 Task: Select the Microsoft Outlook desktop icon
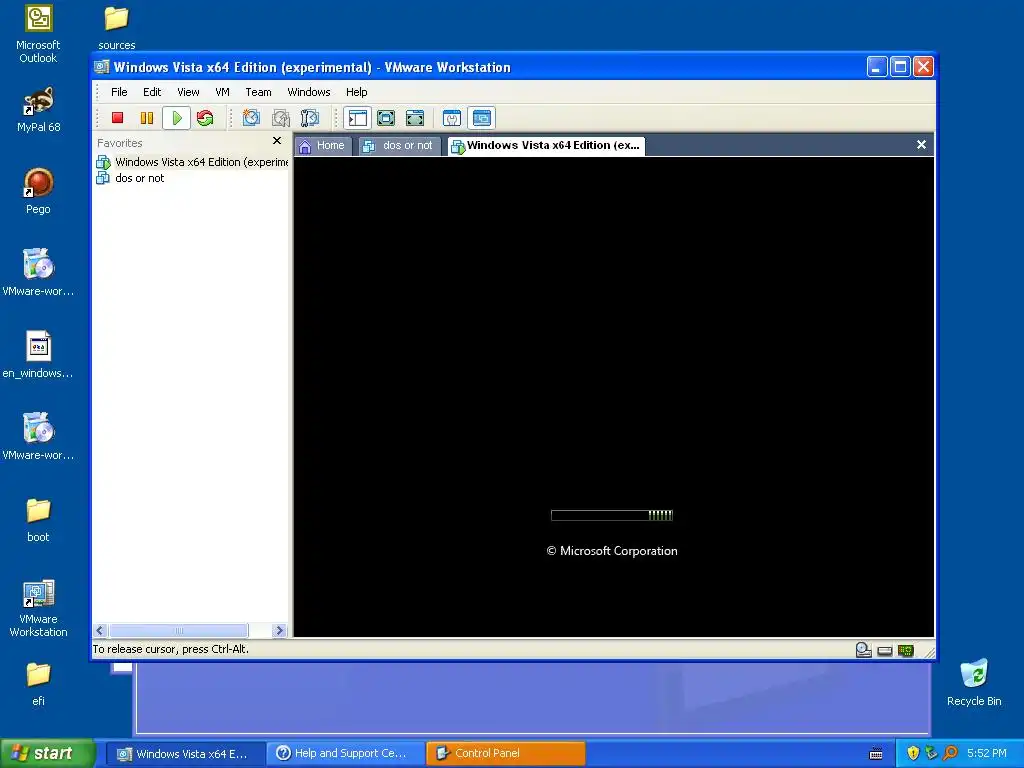38,34
